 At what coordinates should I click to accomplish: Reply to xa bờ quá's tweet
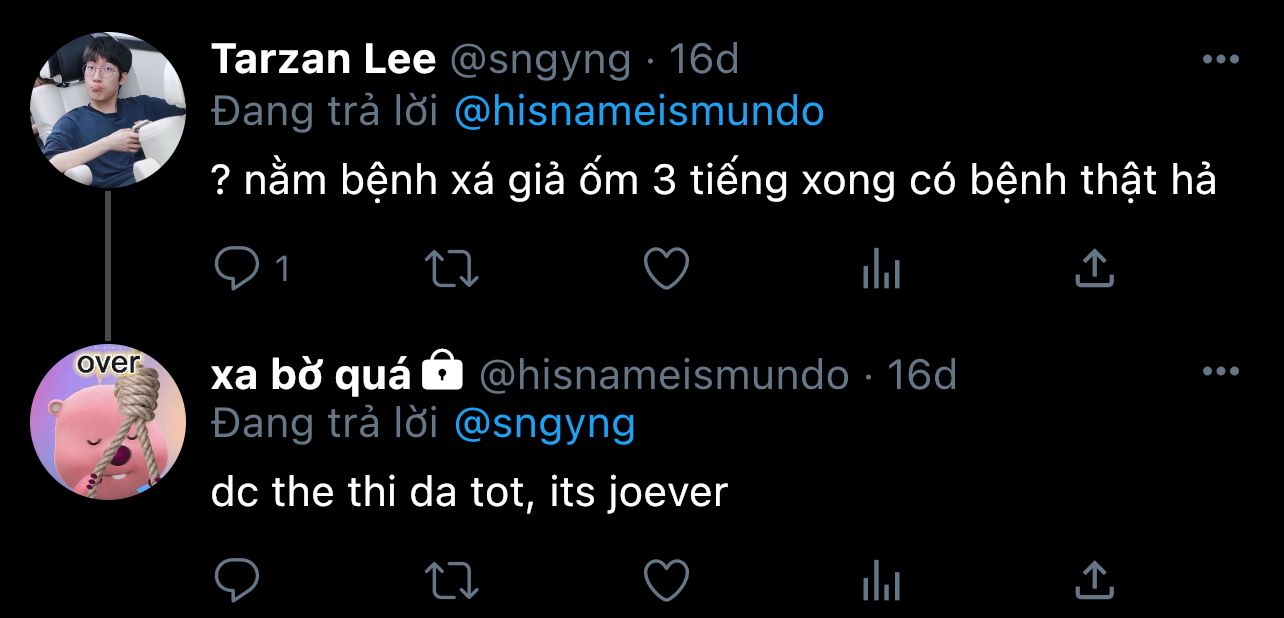pyautogui.click(x=236, y=580)
